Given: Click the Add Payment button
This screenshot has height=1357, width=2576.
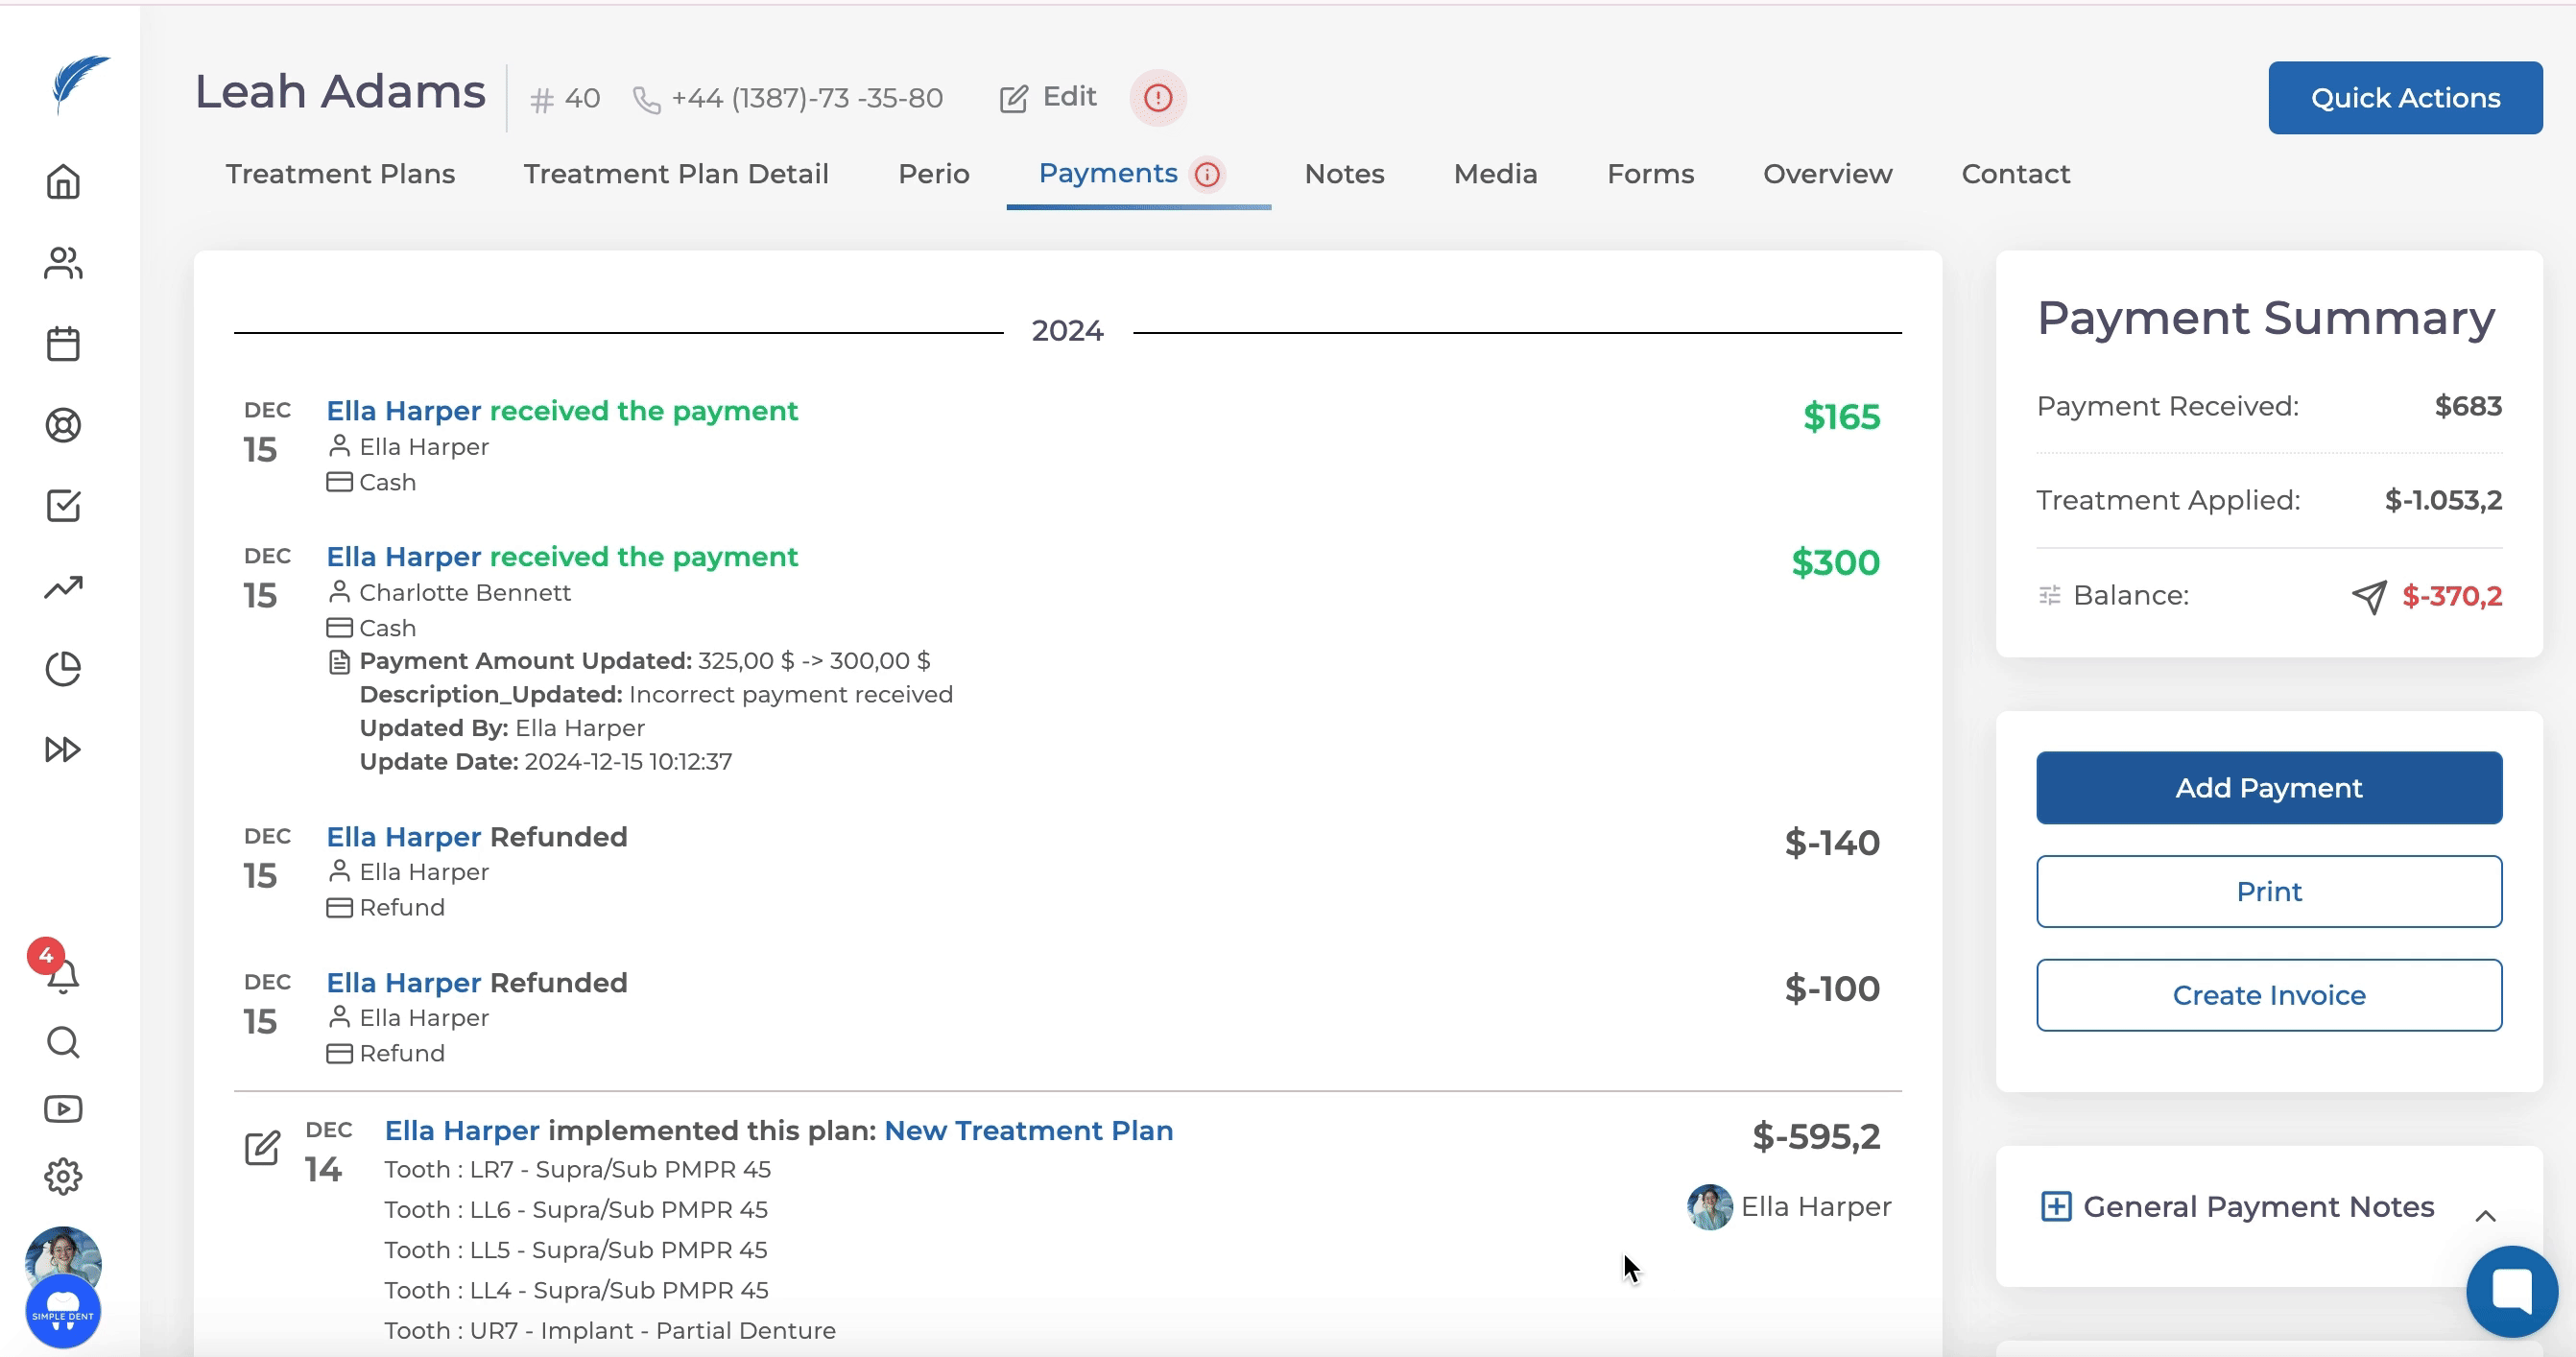Looking at the screenshot, I should coord(2268,788).
